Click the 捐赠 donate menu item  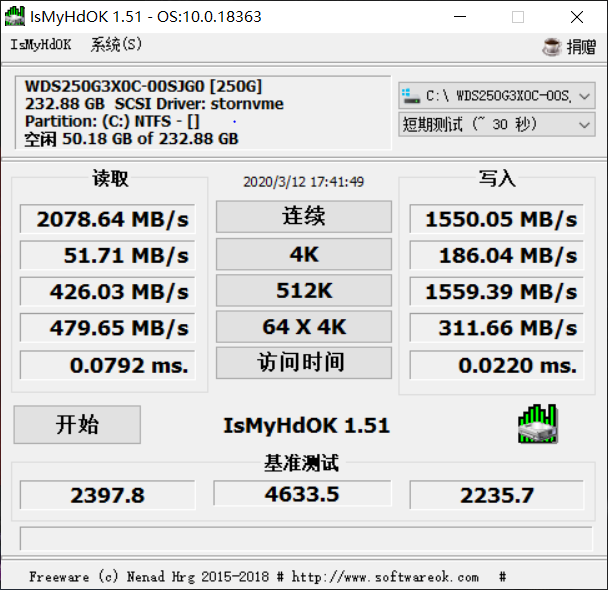581,46
